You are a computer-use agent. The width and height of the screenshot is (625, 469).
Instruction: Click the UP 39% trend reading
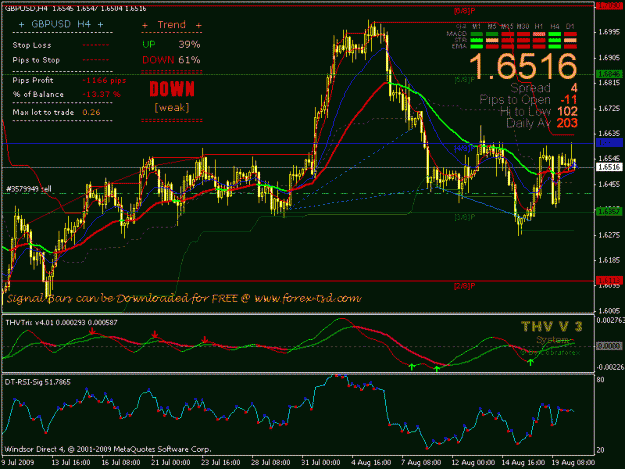pyautogui.click(x=171, y=45)
